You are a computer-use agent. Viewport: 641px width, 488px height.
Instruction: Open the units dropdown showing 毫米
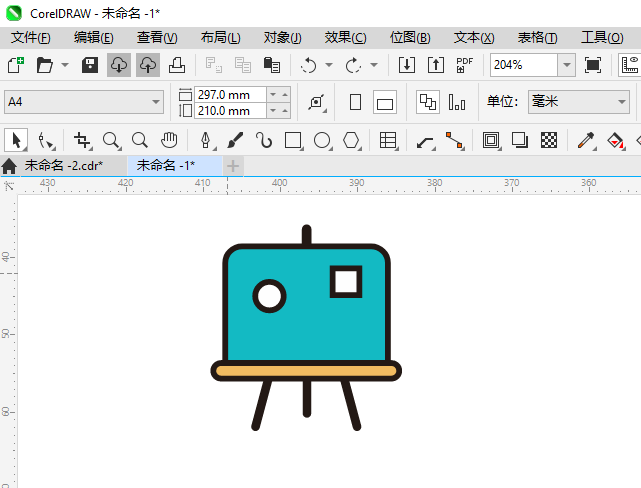tap(578, 102)
